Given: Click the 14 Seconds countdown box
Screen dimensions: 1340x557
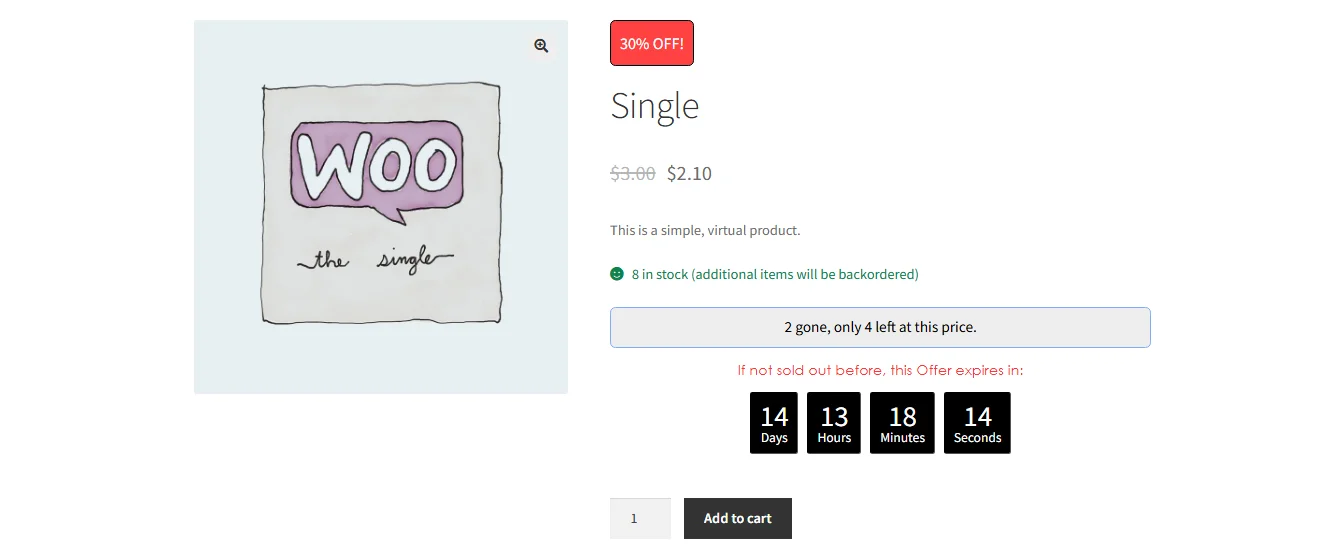Looking at the screenshot, I should (x=977, y=423).
